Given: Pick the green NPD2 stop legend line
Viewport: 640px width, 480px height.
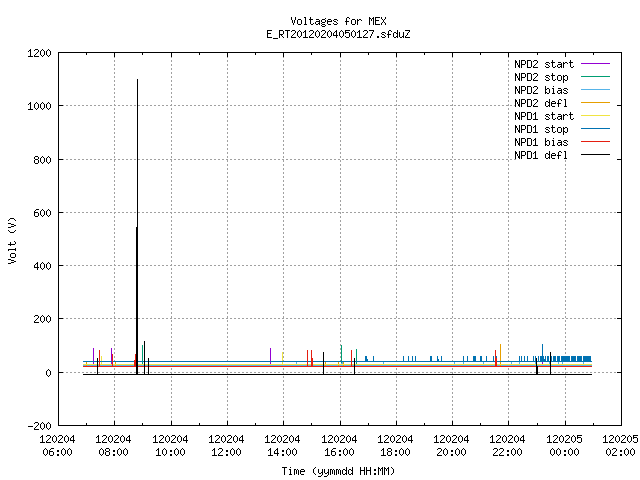Looking at the screenshot, I should 596,76.
